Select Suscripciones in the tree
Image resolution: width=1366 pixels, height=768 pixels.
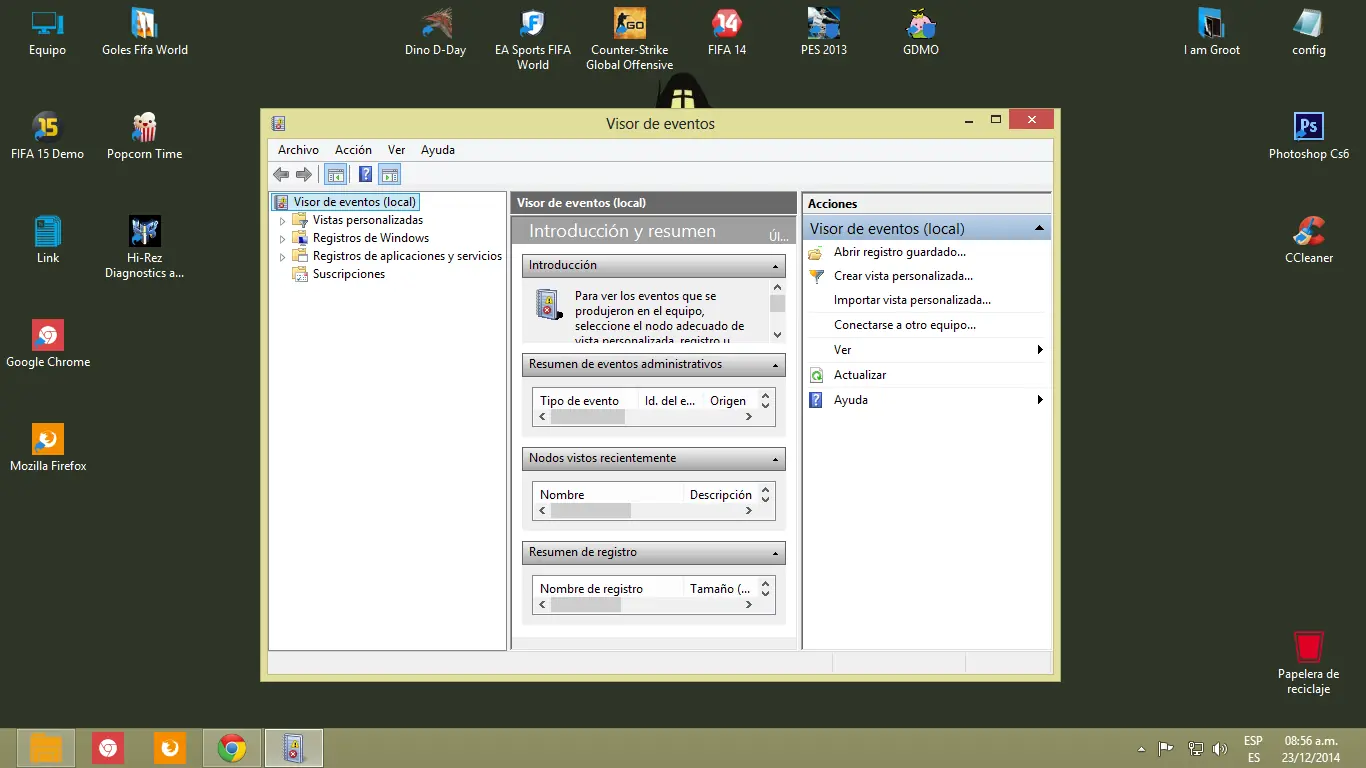[349, 274]
